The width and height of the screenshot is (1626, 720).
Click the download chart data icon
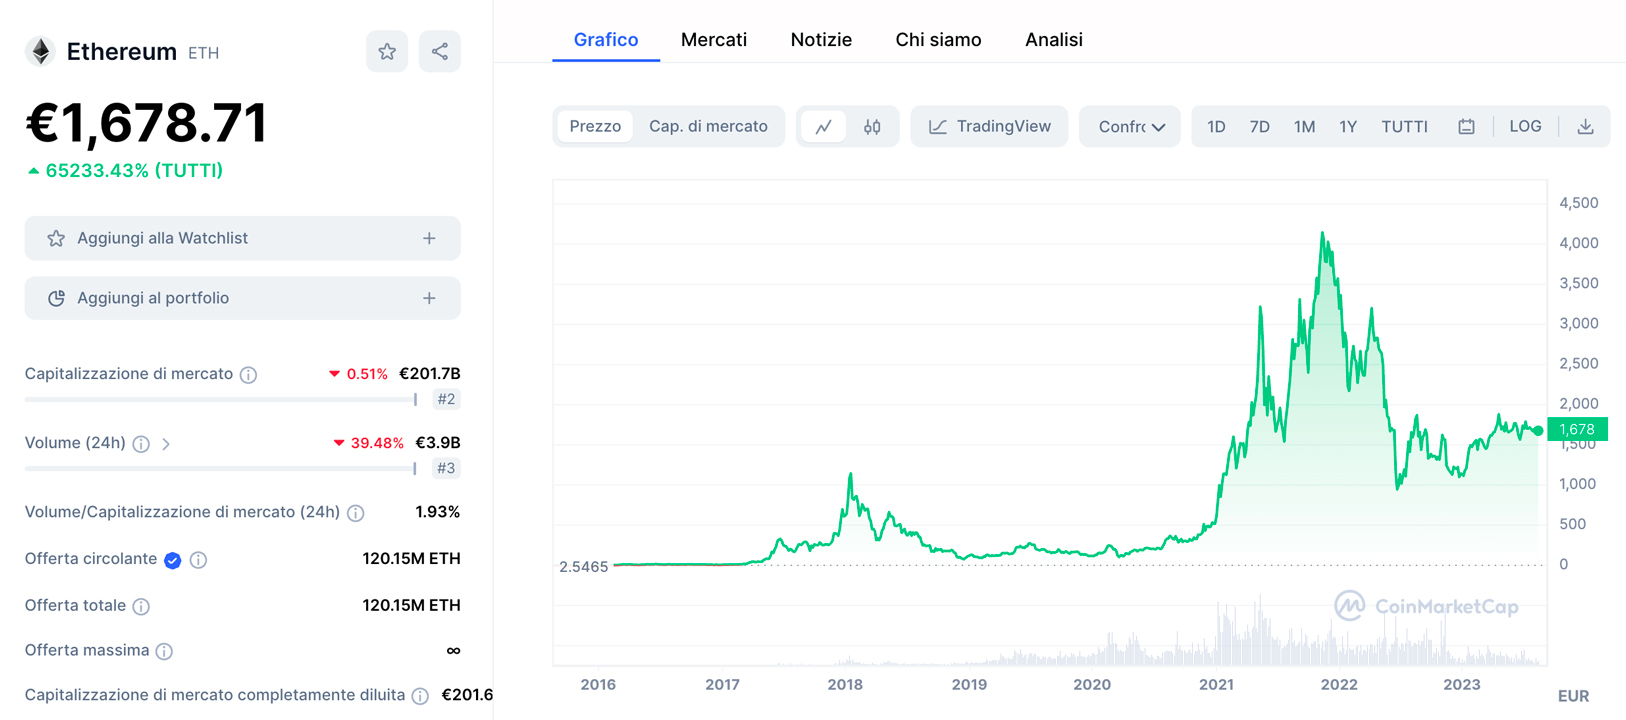pyautogui.click(x=1585, y=127)
